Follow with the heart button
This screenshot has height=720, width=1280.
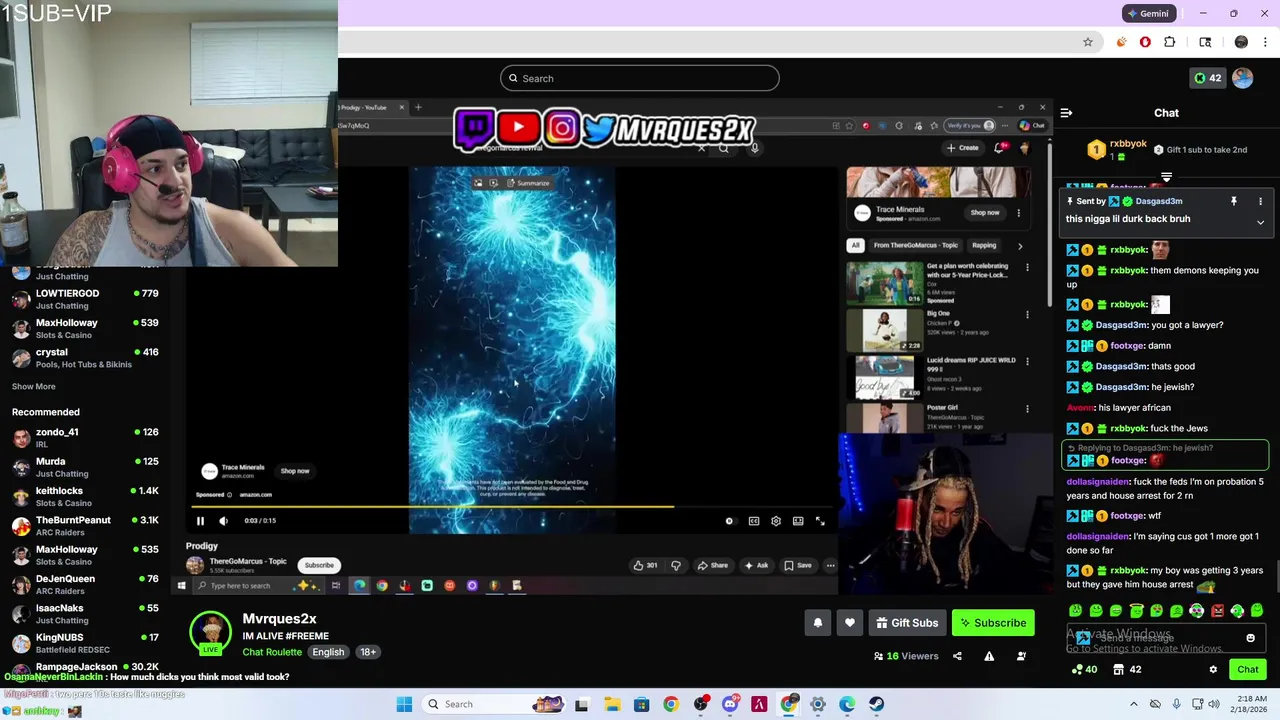tap(850, 623)
